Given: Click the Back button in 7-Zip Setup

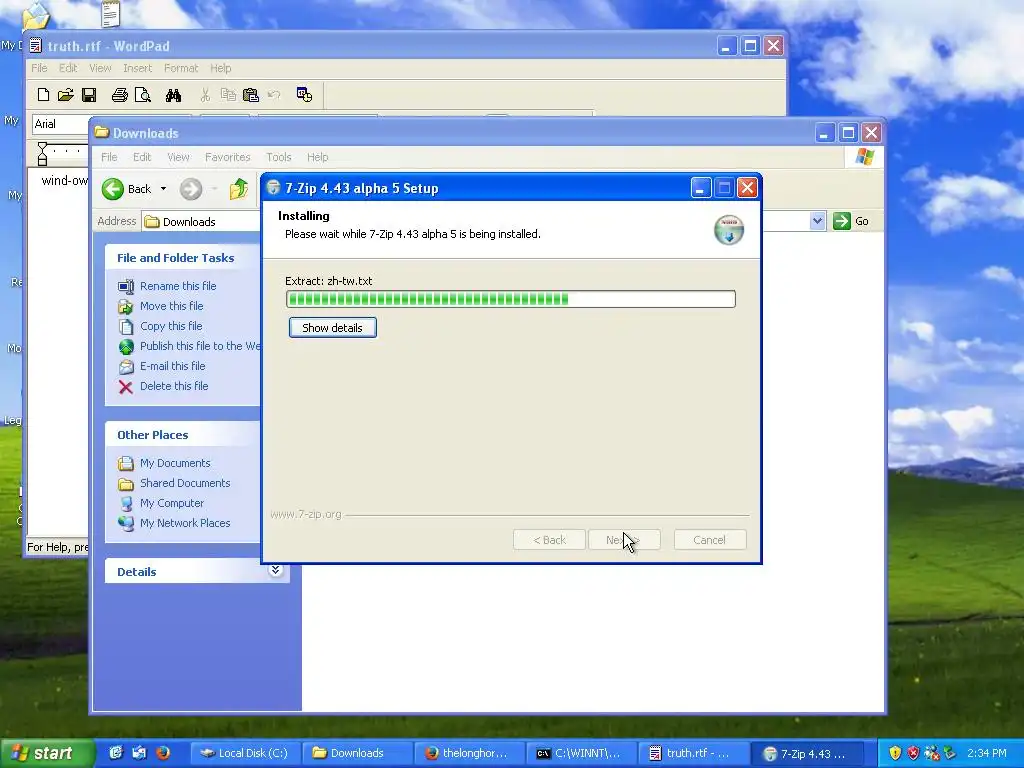Looking at the screenshot, I should [549, 540].
